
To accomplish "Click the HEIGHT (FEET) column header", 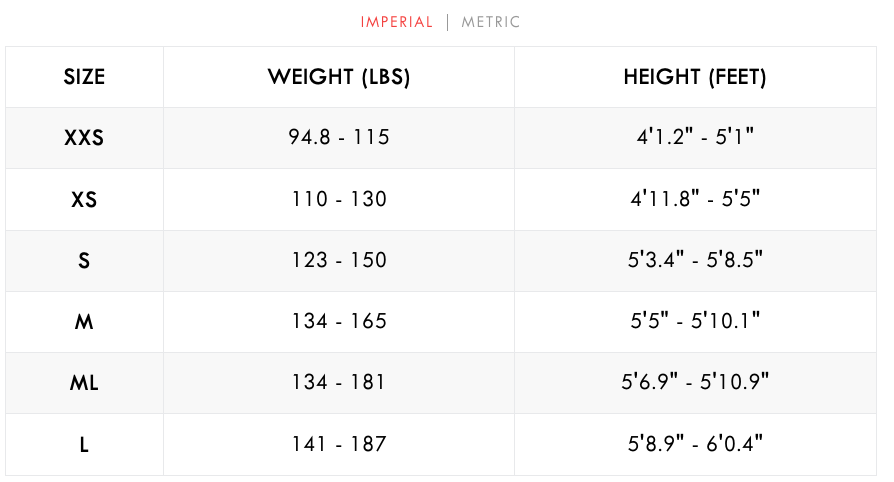I will tap(695, 77).
